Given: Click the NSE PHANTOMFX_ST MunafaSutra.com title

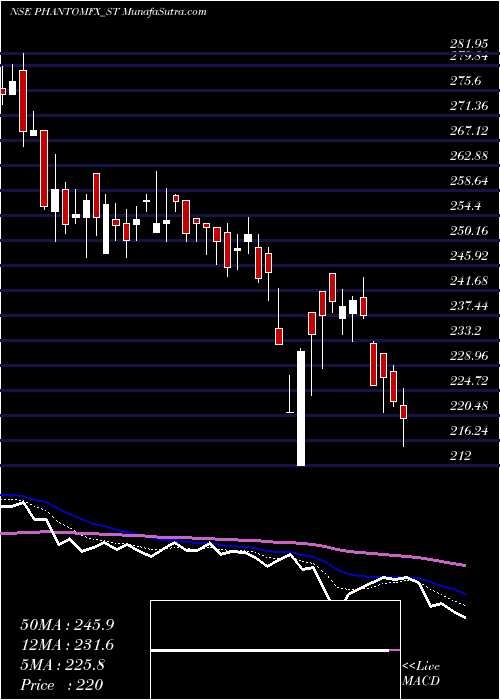Looking at the screenshot, I should tap(108, 12).
